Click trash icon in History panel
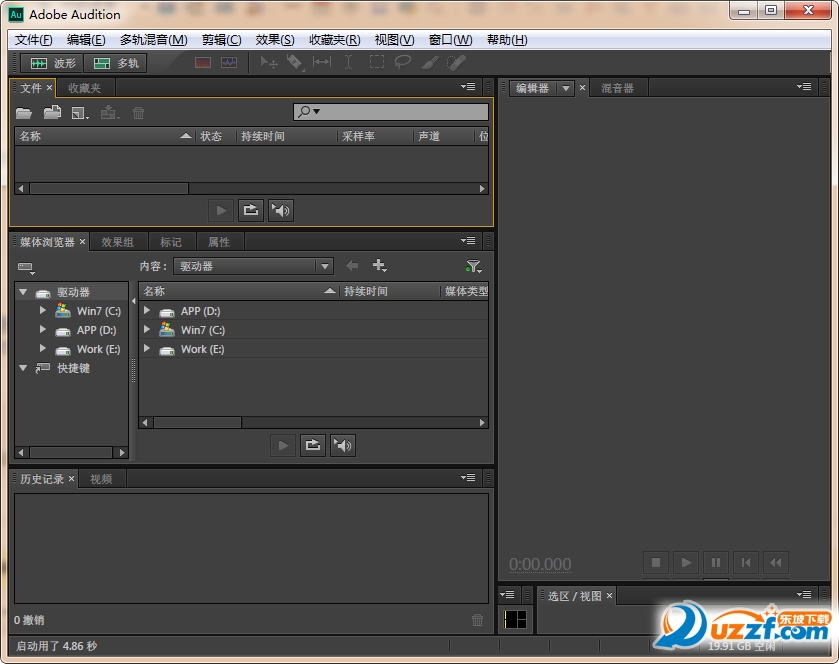This screenshot has height=664, width=839. pyautogui.click(x=477, y=620)
